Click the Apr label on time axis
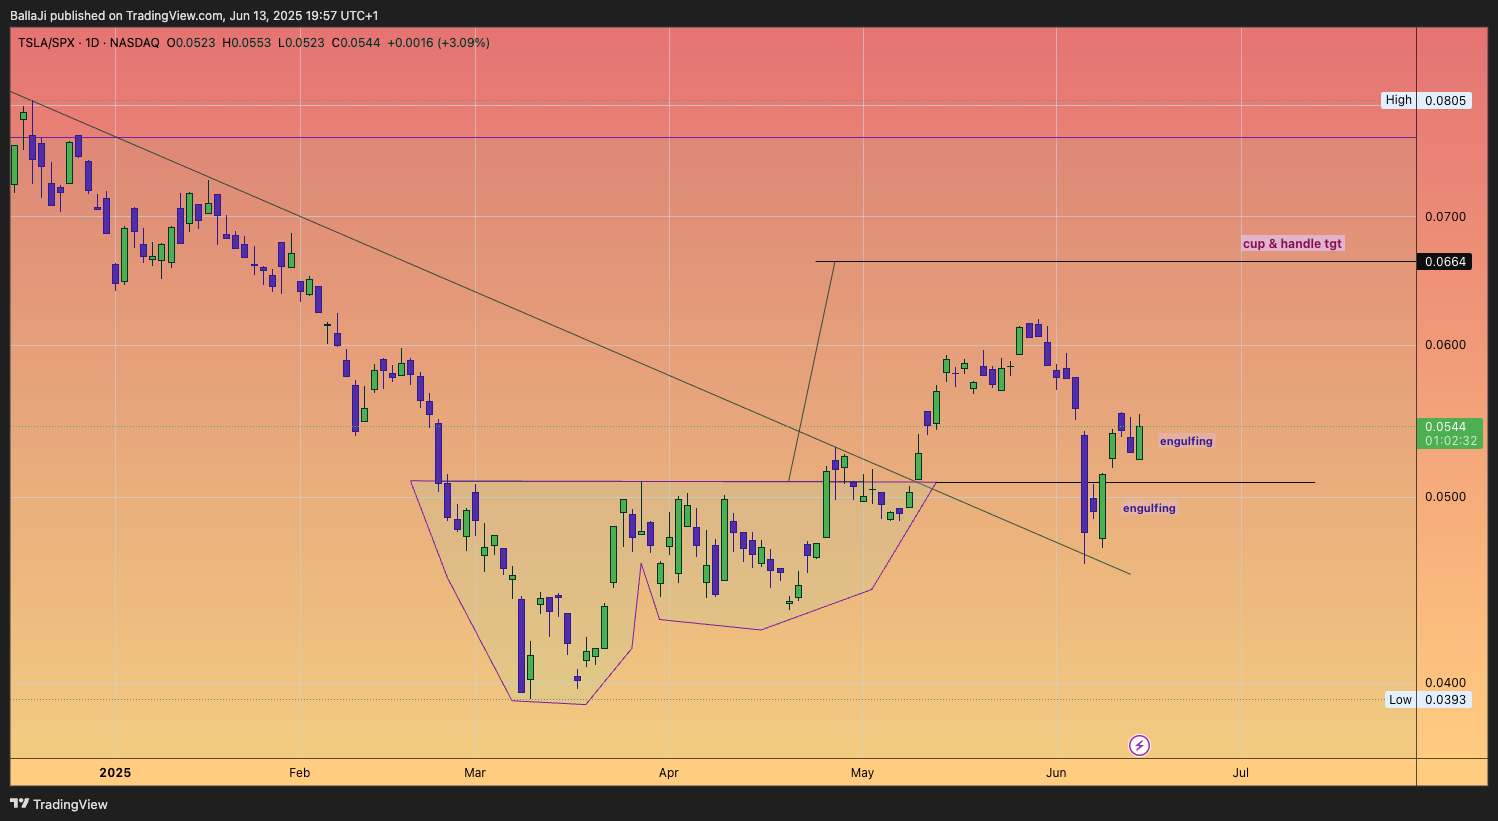This screenshot has width=1498, height=821. point(669,773)
